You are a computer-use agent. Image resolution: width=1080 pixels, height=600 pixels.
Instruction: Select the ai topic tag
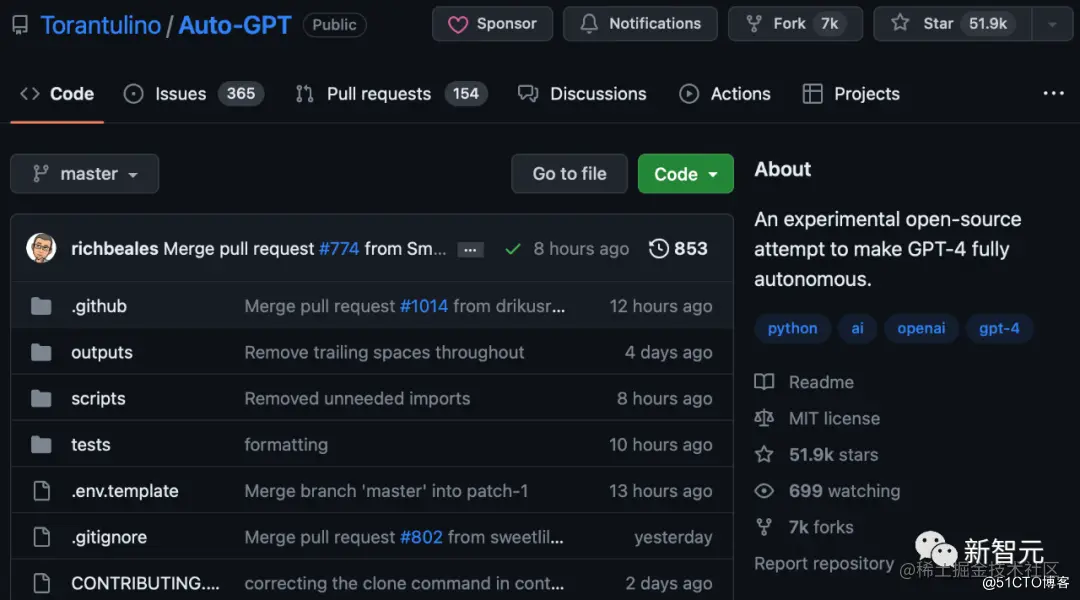pyautogui.click(x=857, y=328)
